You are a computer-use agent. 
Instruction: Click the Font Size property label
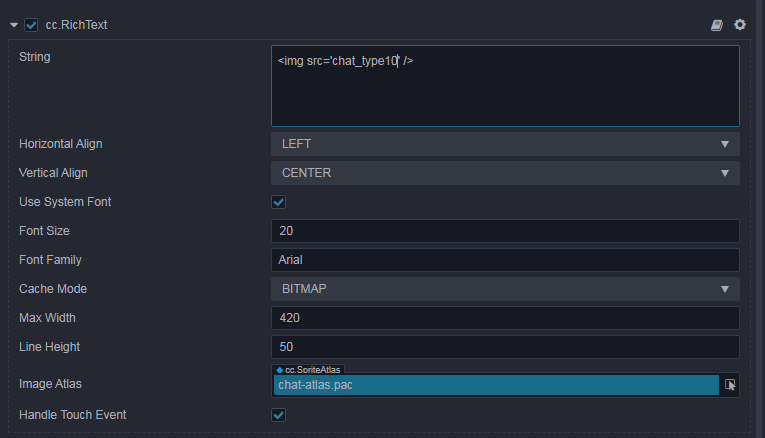pyautogui.click(x=46, y=231)
